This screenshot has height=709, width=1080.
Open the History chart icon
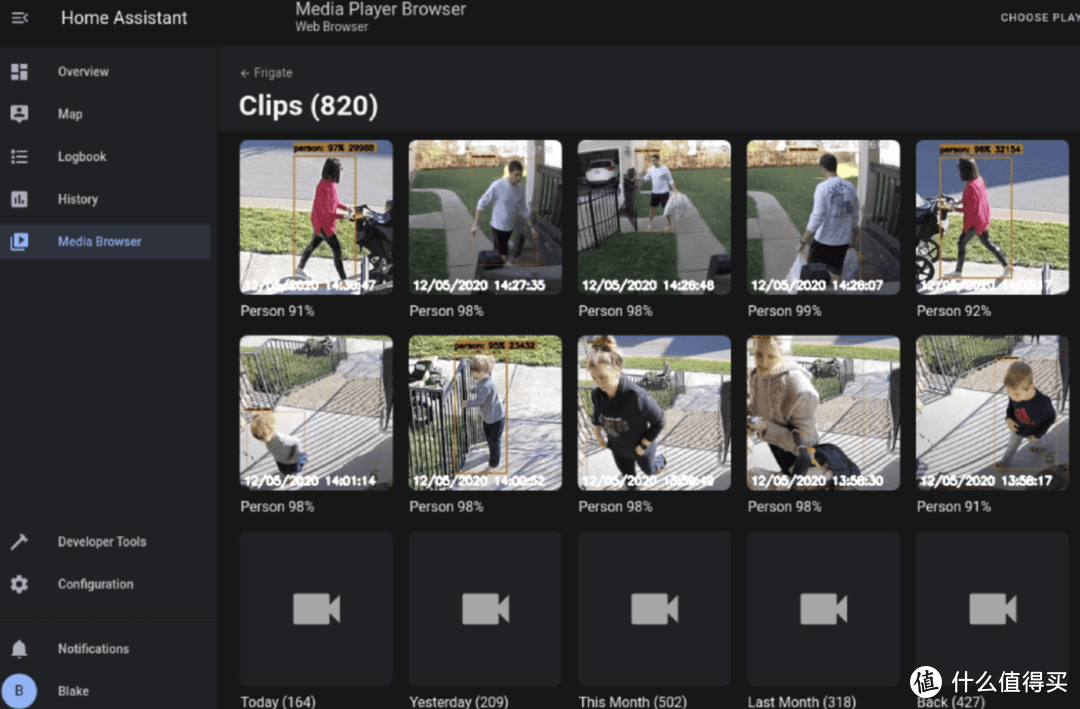pyautogui.click(x=19, y=199)
